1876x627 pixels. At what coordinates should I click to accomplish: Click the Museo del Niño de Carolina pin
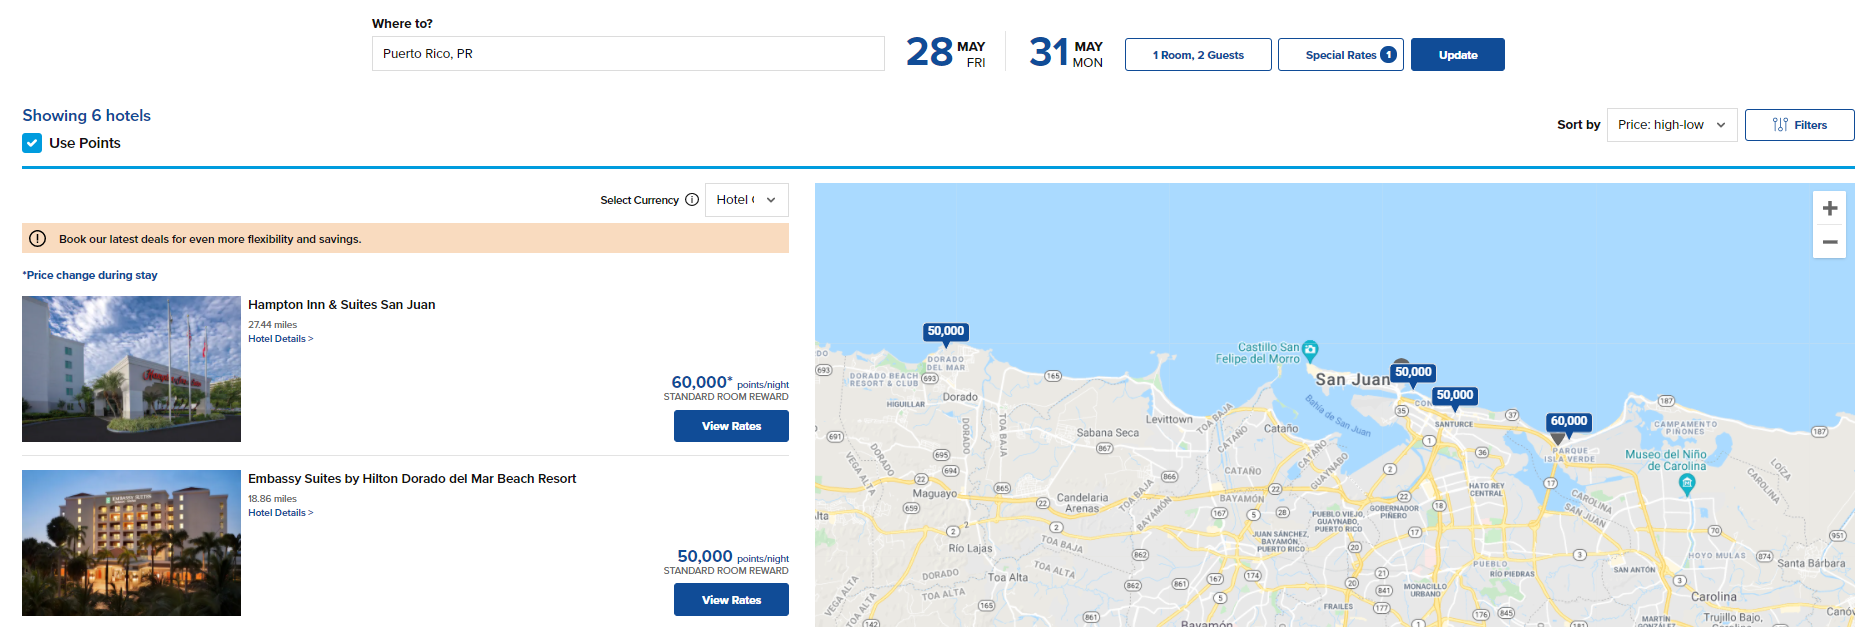pos(1687,484)
